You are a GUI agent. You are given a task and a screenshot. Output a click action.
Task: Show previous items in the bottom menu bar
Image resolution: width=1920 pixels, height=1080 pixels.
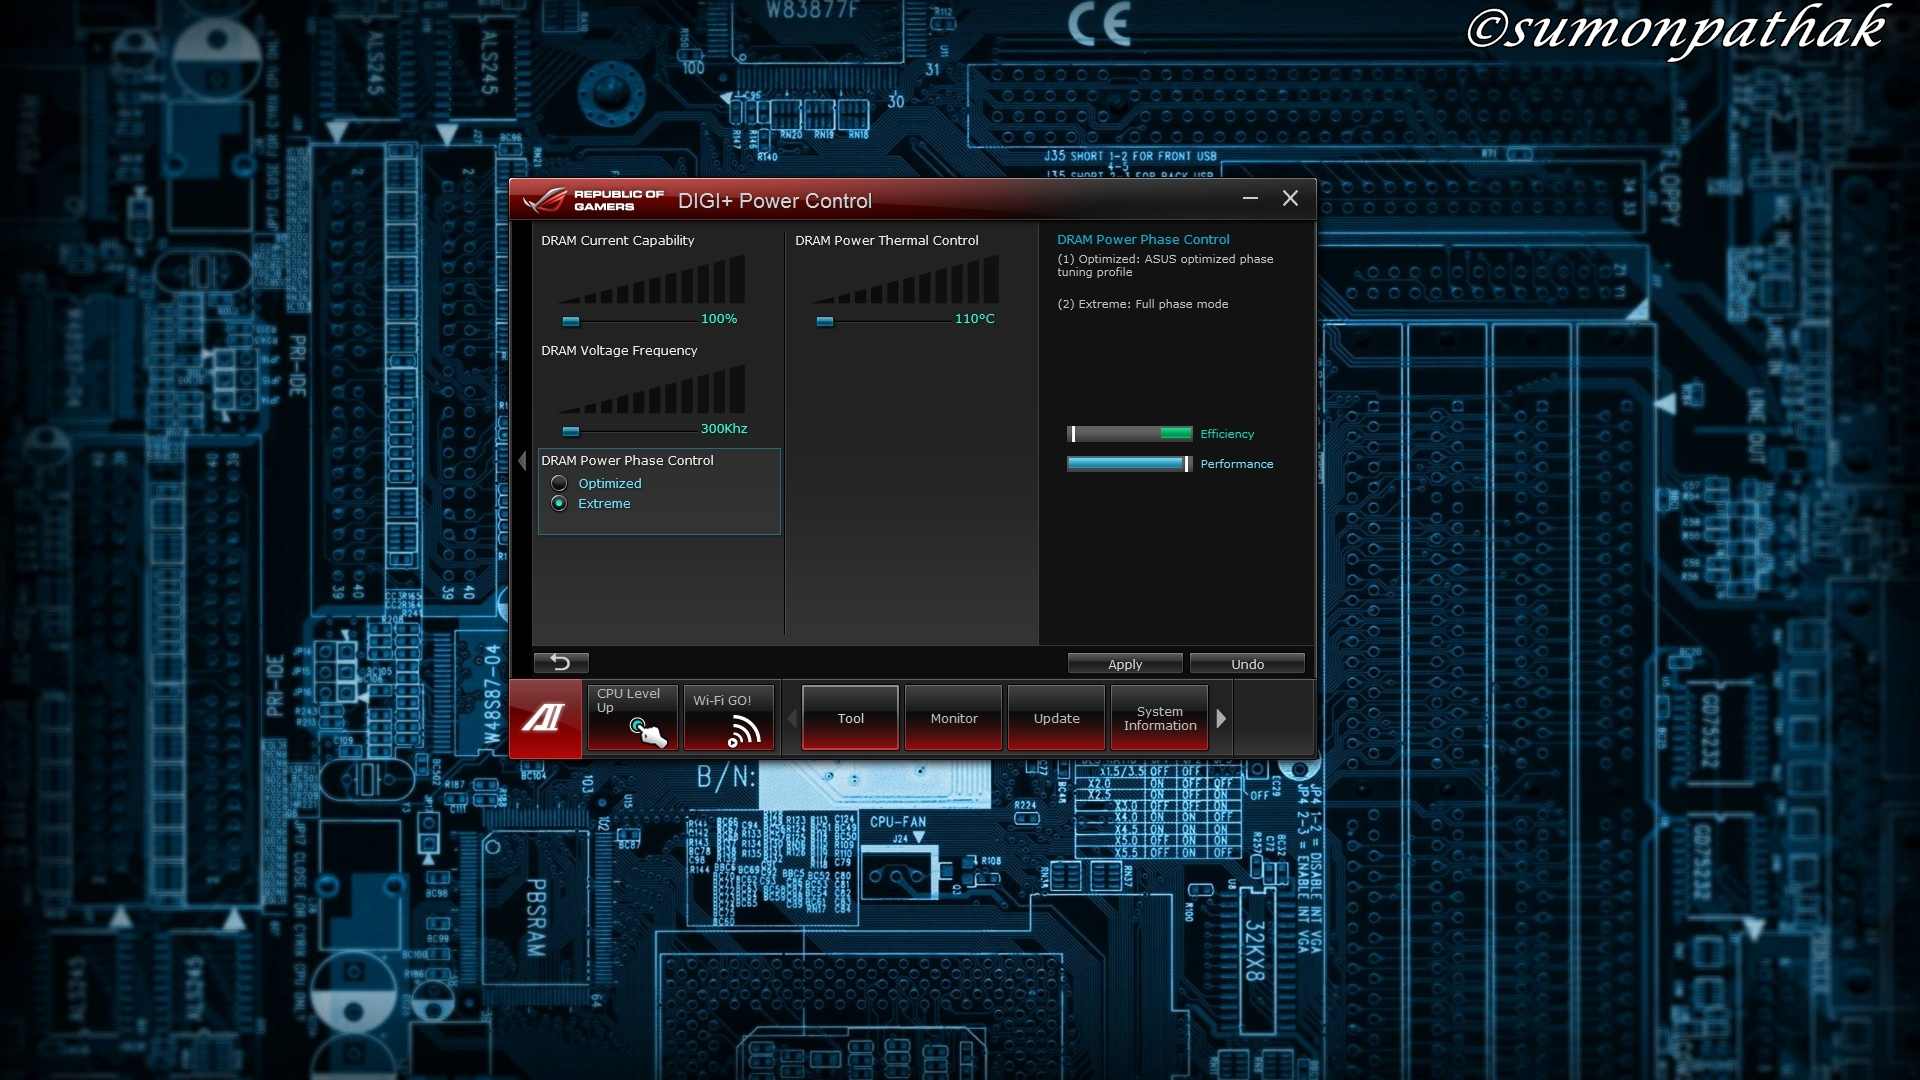click(792, 718)
